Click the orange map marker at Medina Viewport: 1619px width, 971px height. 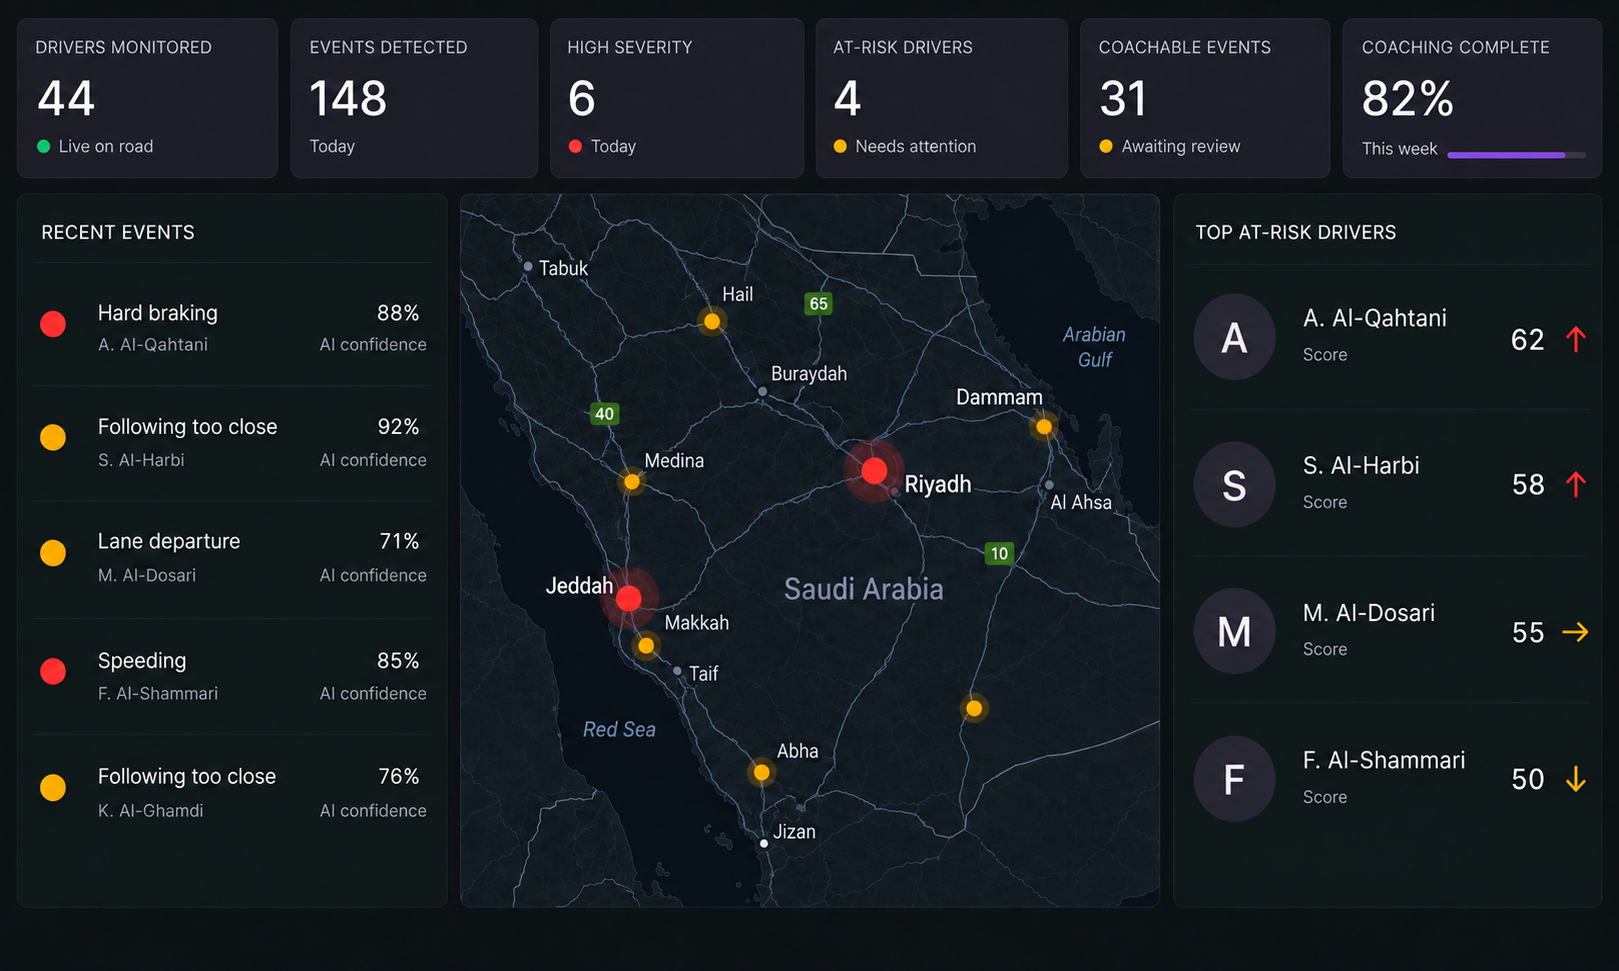tap(632, 482)
